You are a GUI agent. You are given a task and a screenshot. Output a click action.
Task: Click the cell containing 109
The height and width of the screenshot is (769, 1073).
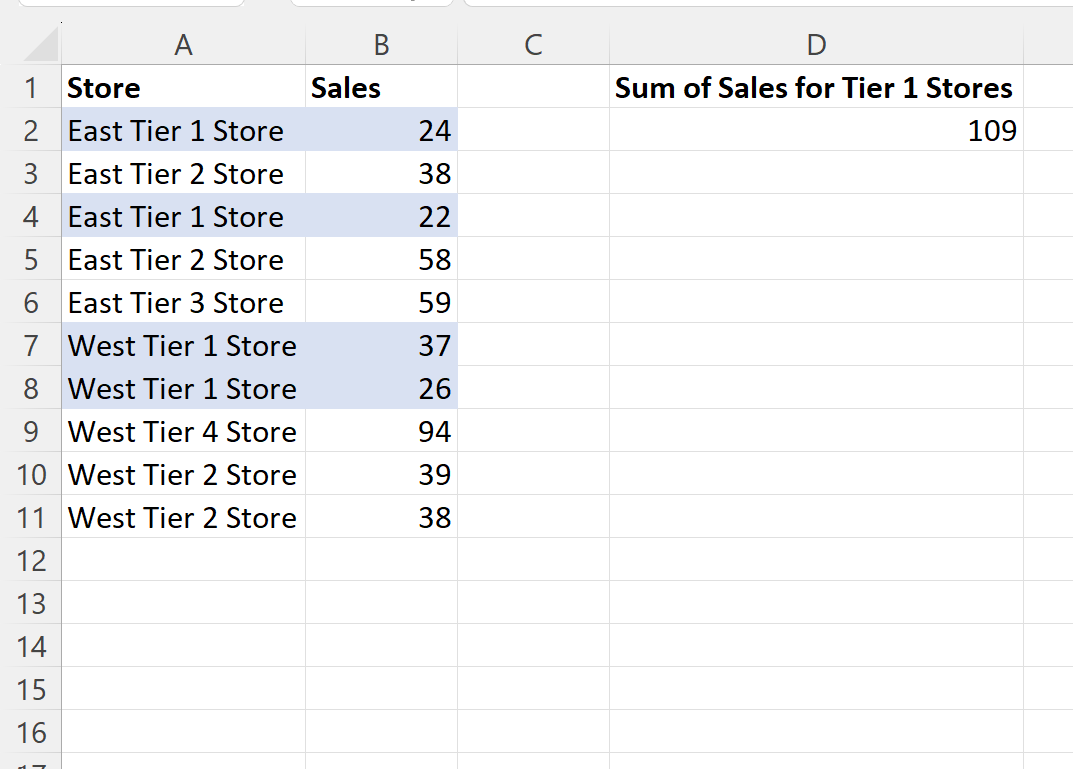click(816, 130)
